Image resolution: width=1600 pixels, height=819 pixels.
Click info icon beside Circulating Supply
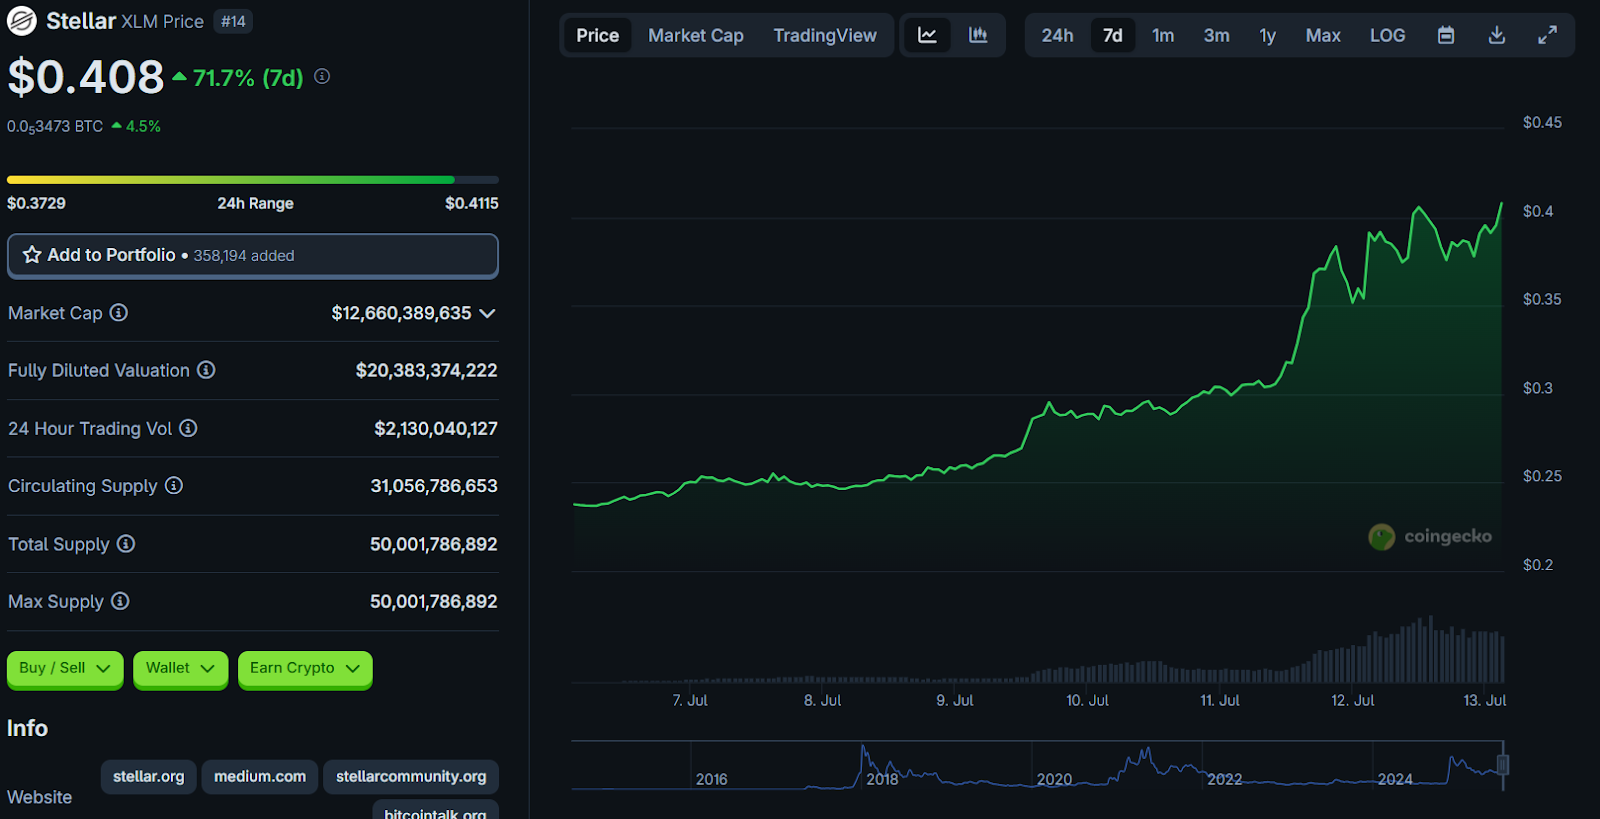click(x=174, y=486)
